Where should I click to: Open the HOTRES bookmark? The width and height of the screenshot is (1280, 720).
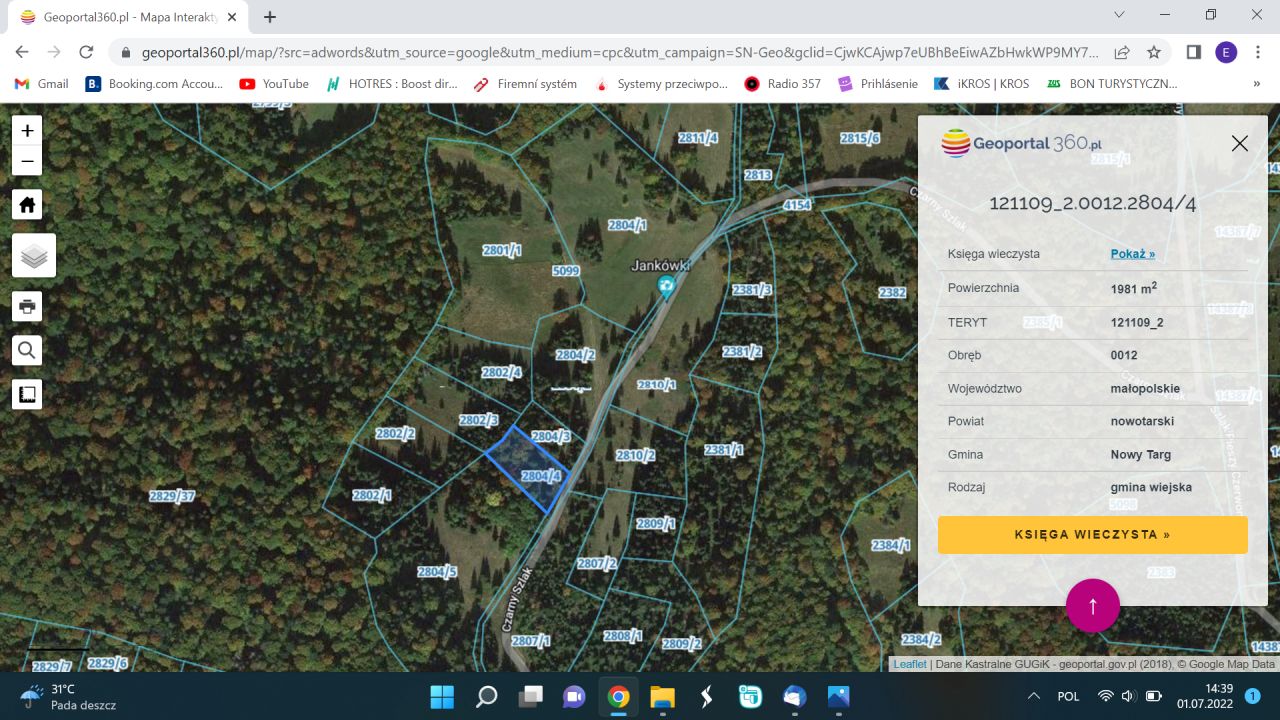pos(391,84)
